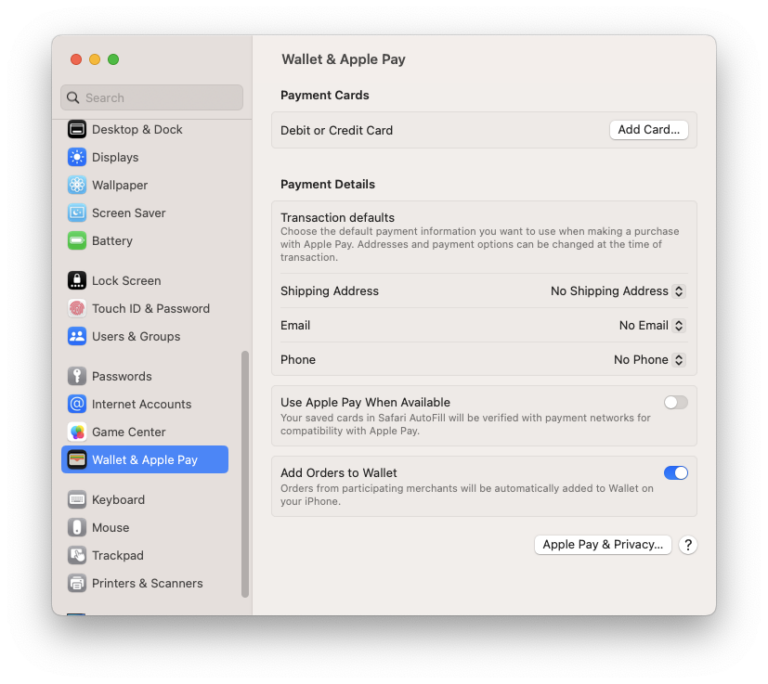
Task: Click the Wallpaper flower icon
Action: point(77,185)
